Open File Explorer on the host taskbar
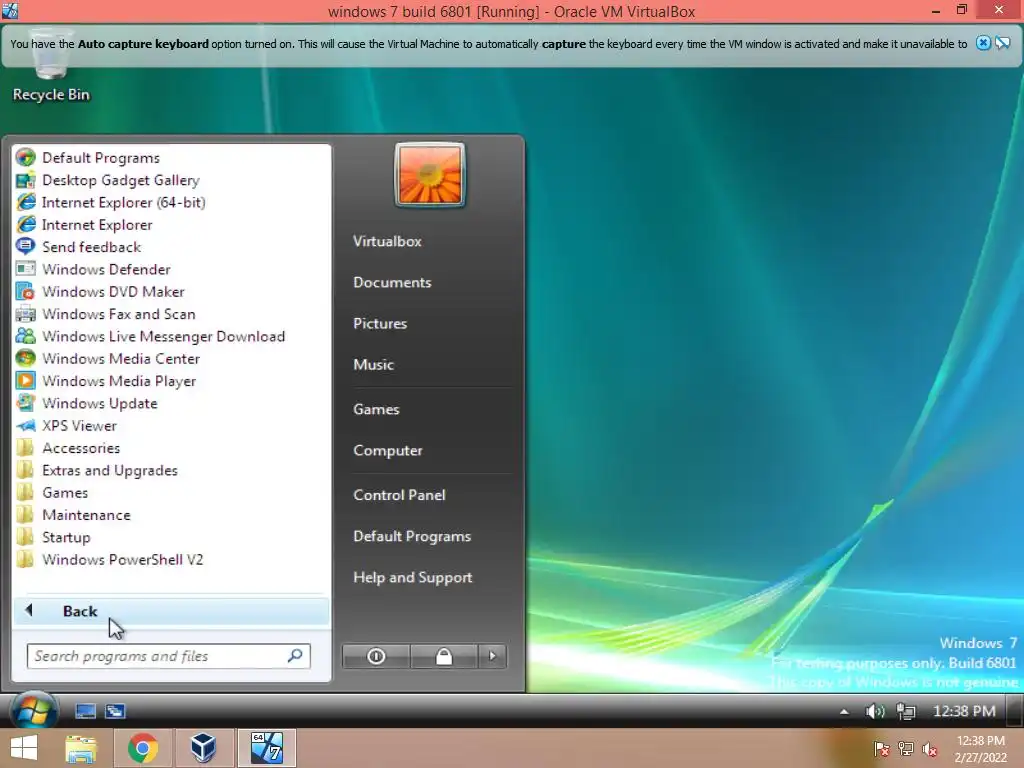This screenshot has width=1024, height=768. [x=81, y=748]
